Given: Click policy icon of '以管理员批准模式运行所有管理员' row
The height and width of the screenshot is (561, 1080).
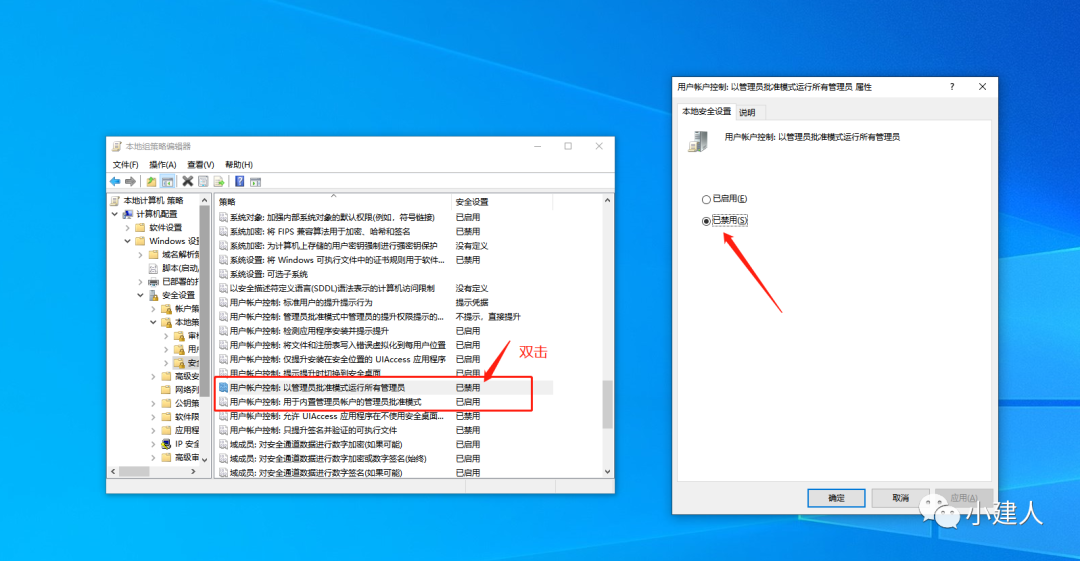Looking at the screenshot, I should [x=223, y=387].
